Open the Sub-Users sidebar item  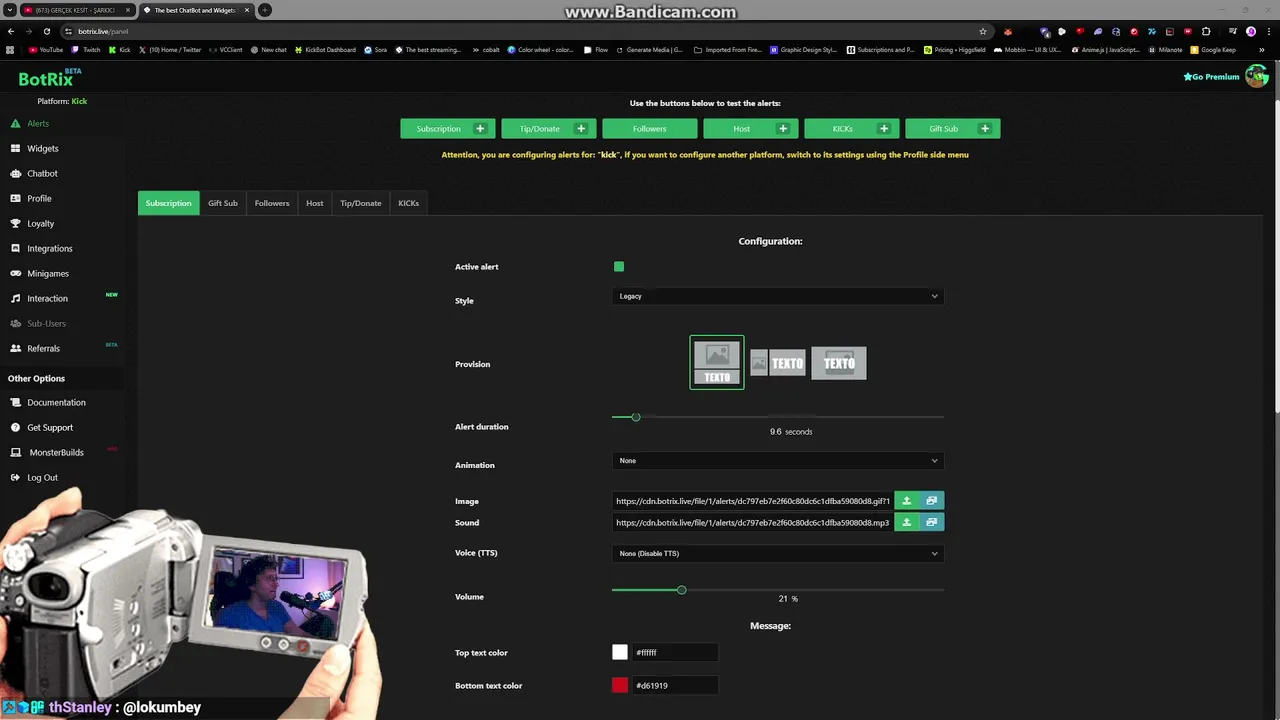[46, 323]
